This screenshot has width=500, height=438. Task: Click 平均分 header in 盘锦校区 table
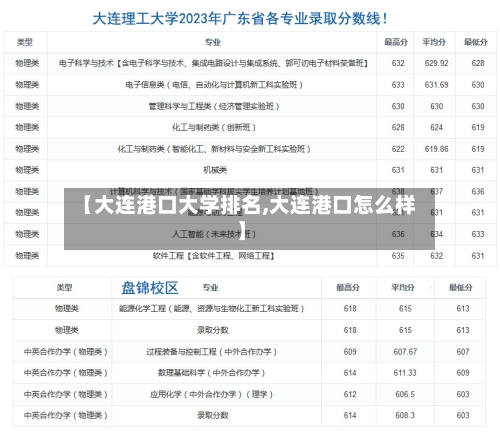pos(403,287)
